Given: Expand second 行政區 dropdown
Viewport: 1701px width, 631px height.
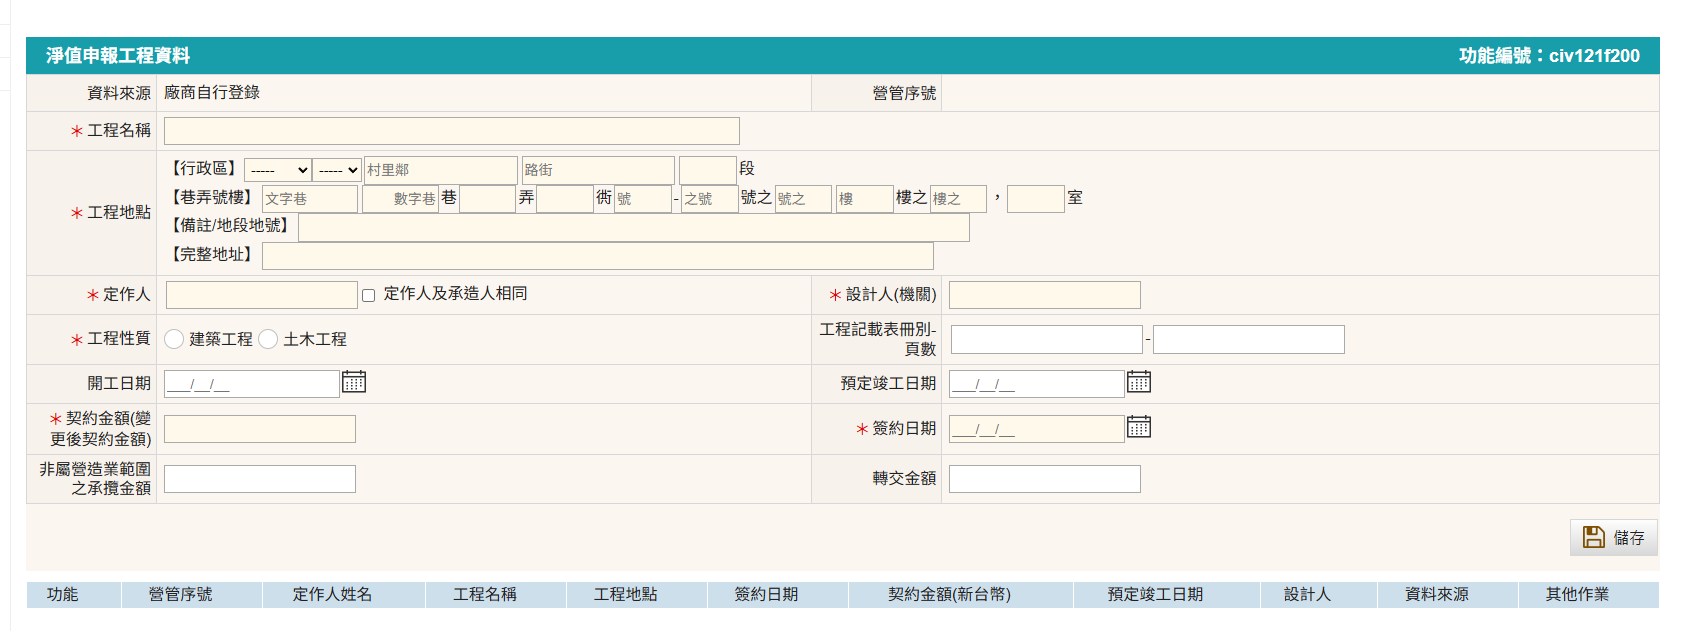Looking at the screenshot, I should pos(337,170).
